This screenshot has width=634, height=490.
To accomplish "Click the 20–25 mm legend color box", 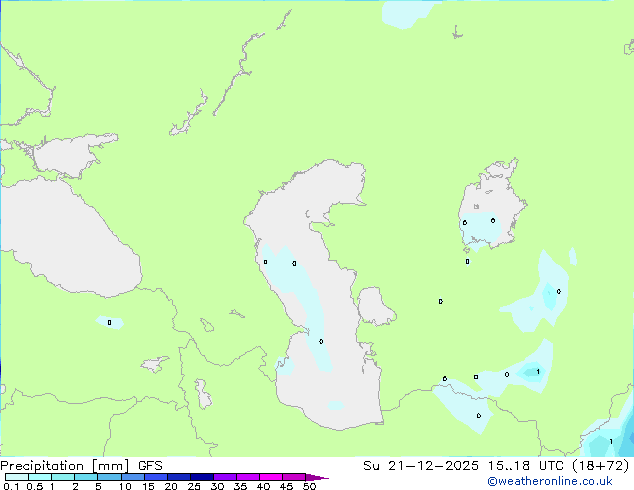I will pos(179,477).
